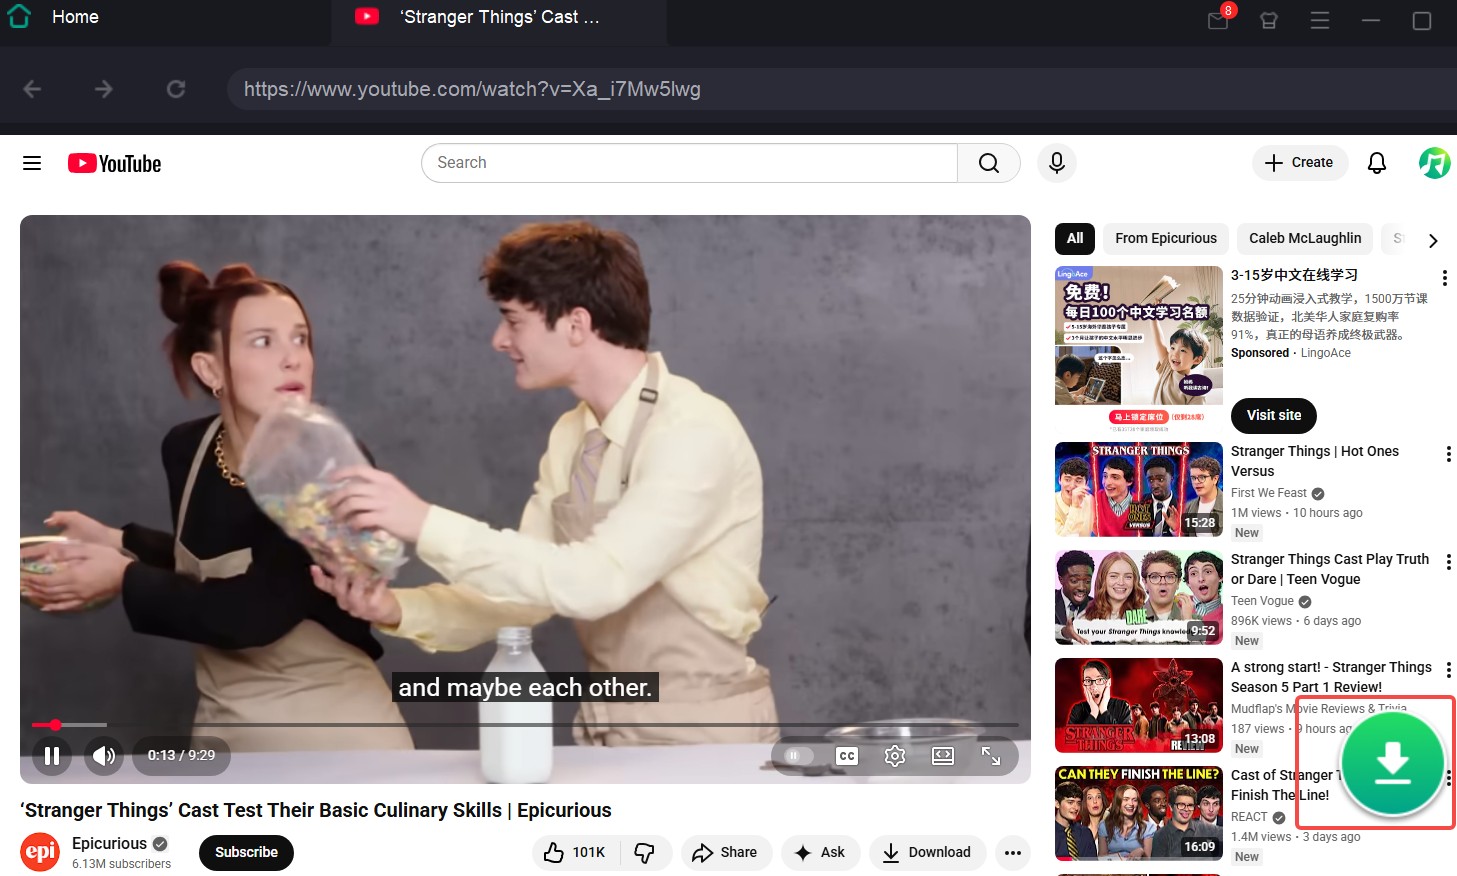Toggle the autoplay switch in player
Image resolution: width=1457 pixels, height=876 pixels.
798,756
